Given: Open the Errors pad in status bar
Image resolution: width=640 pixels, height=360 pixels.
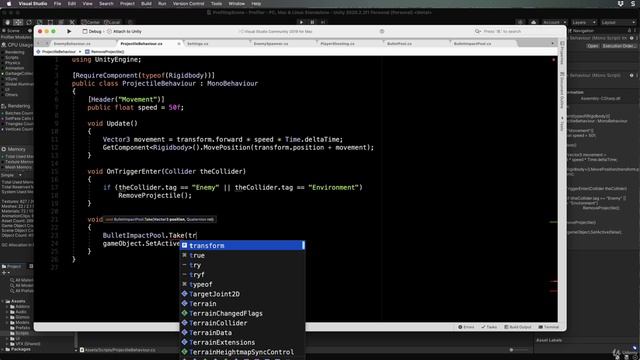Looking at the screenshot, I should pos(466,327).
